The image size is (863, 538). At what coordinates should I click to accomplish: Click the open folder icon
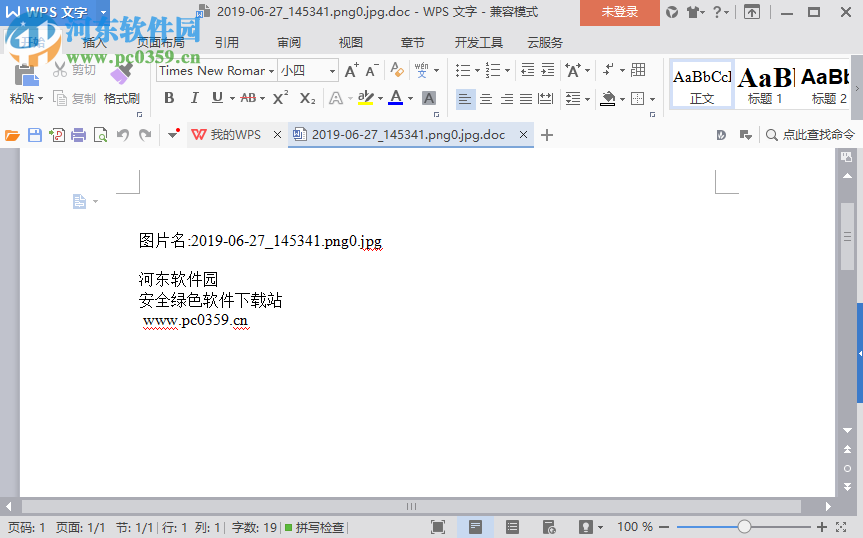click(12, 135)
